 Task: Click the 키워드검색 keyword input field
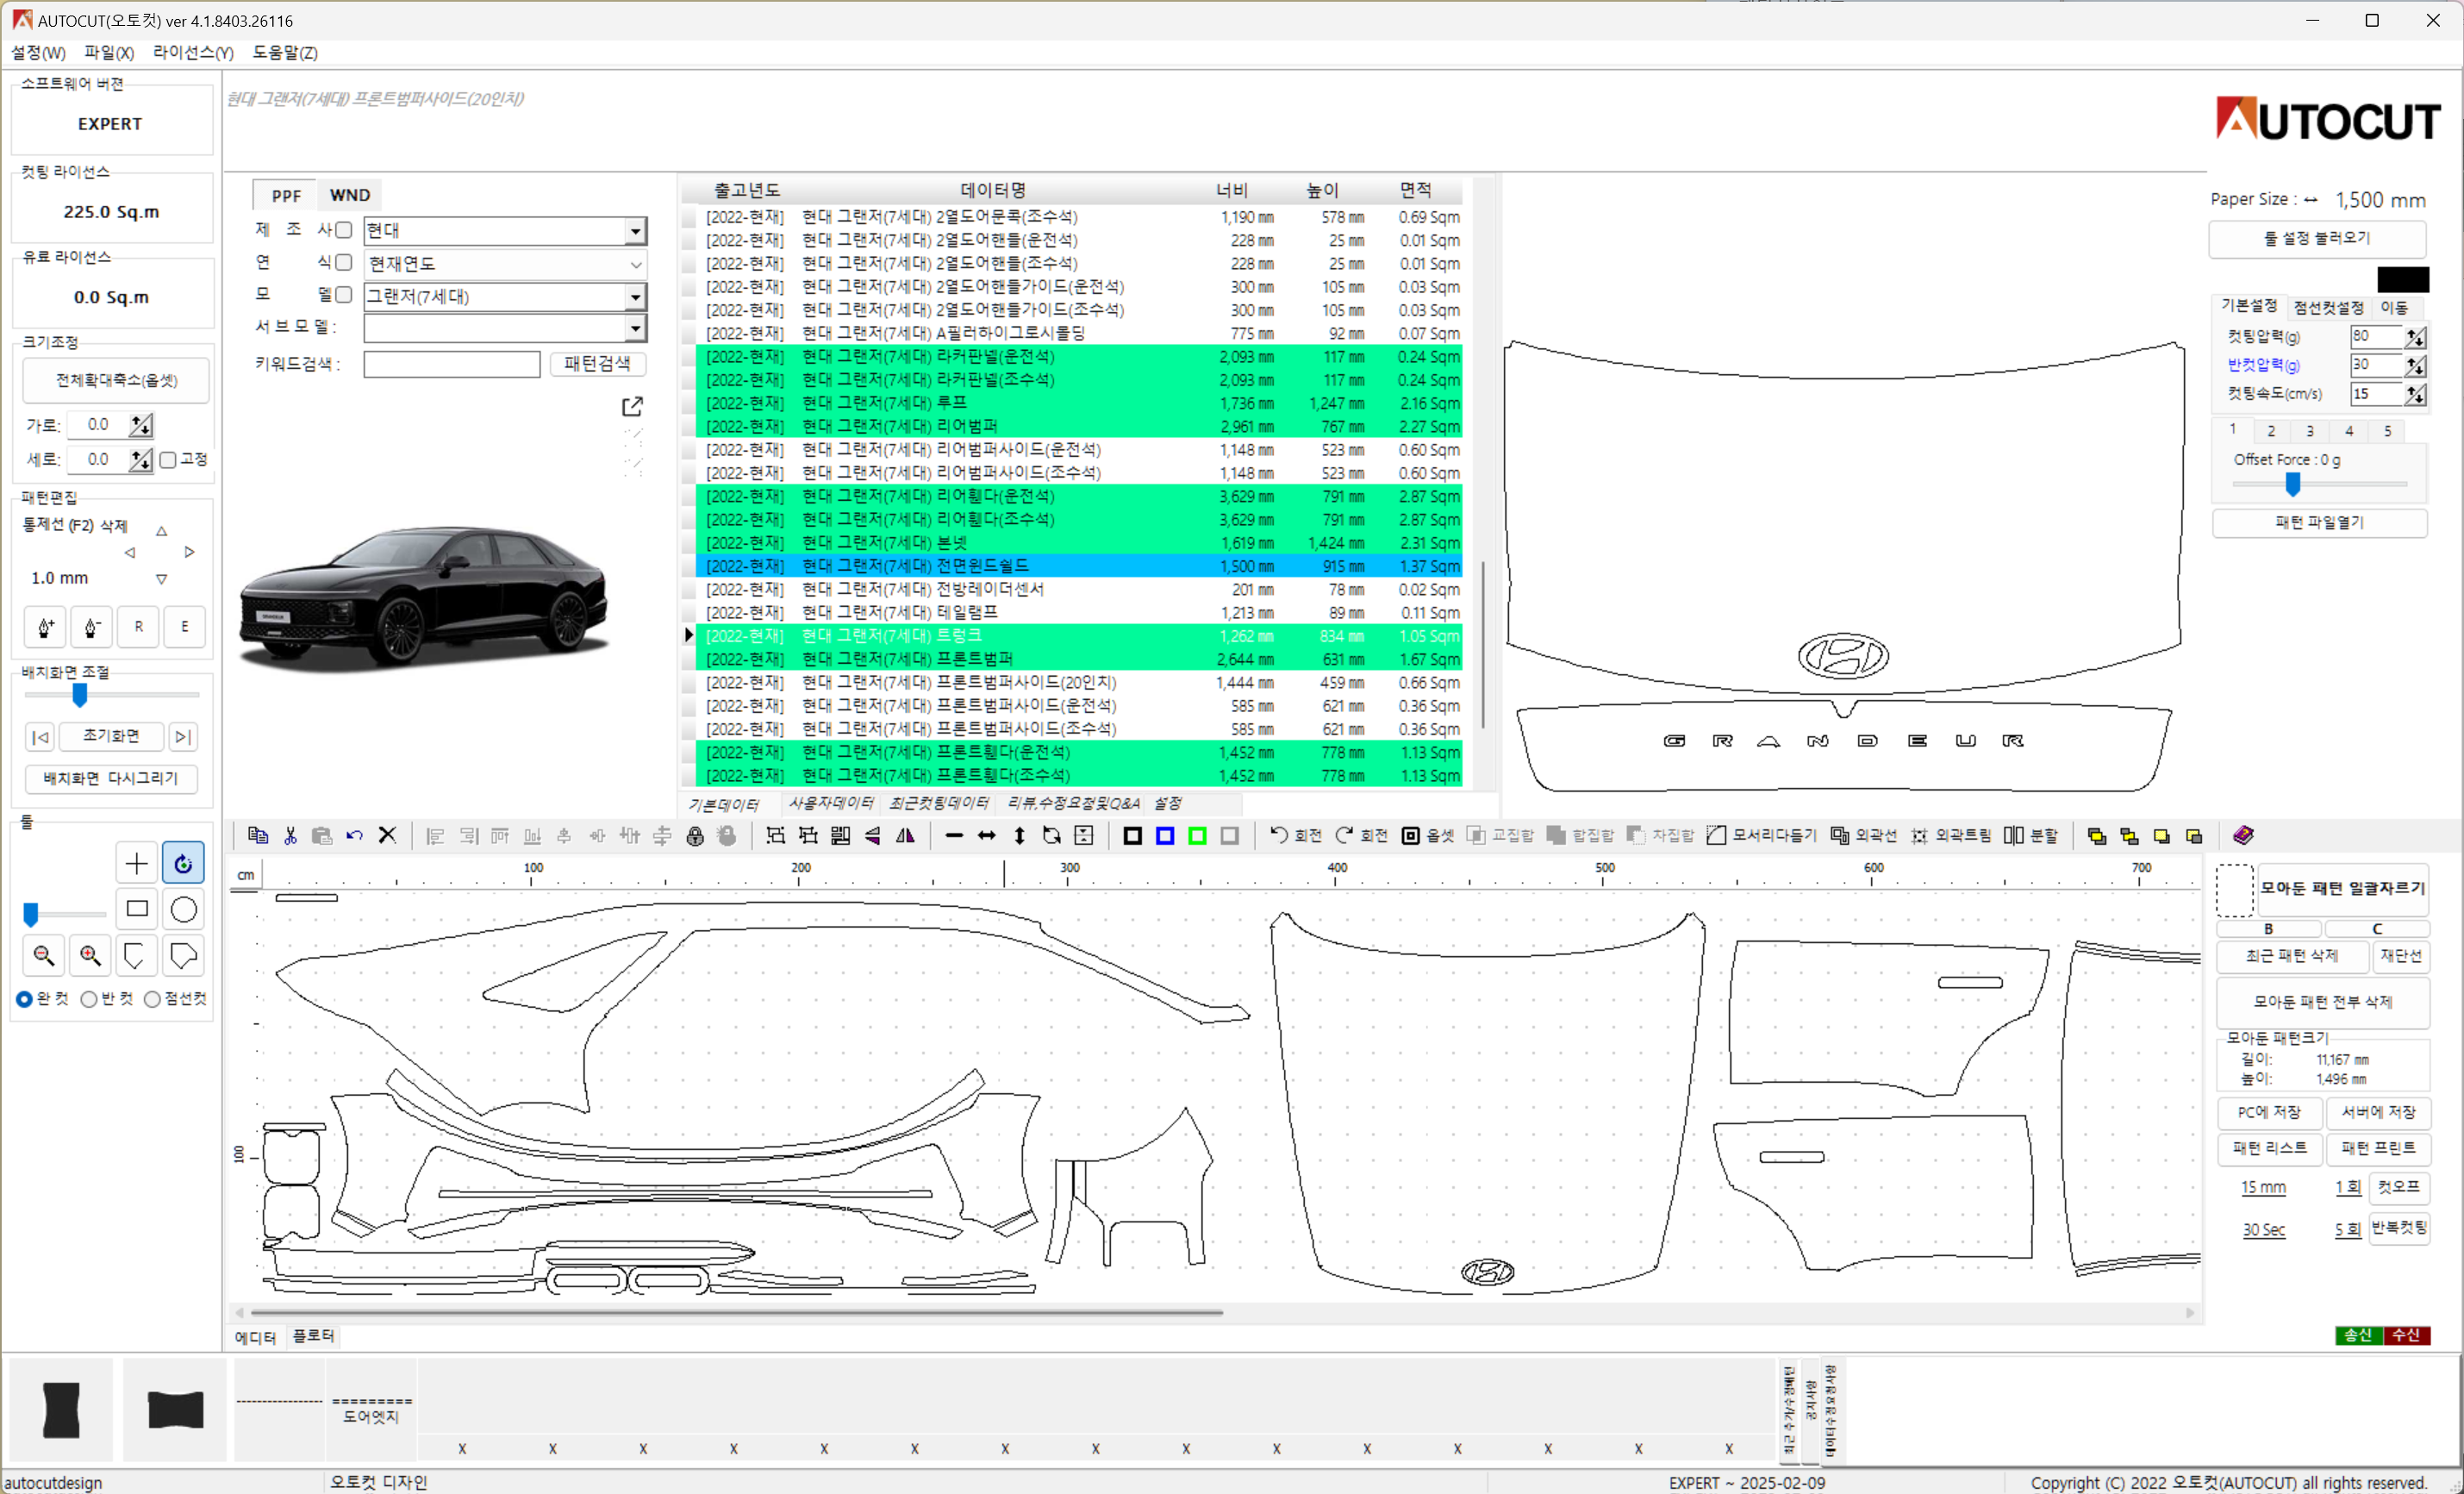[452, 364]
